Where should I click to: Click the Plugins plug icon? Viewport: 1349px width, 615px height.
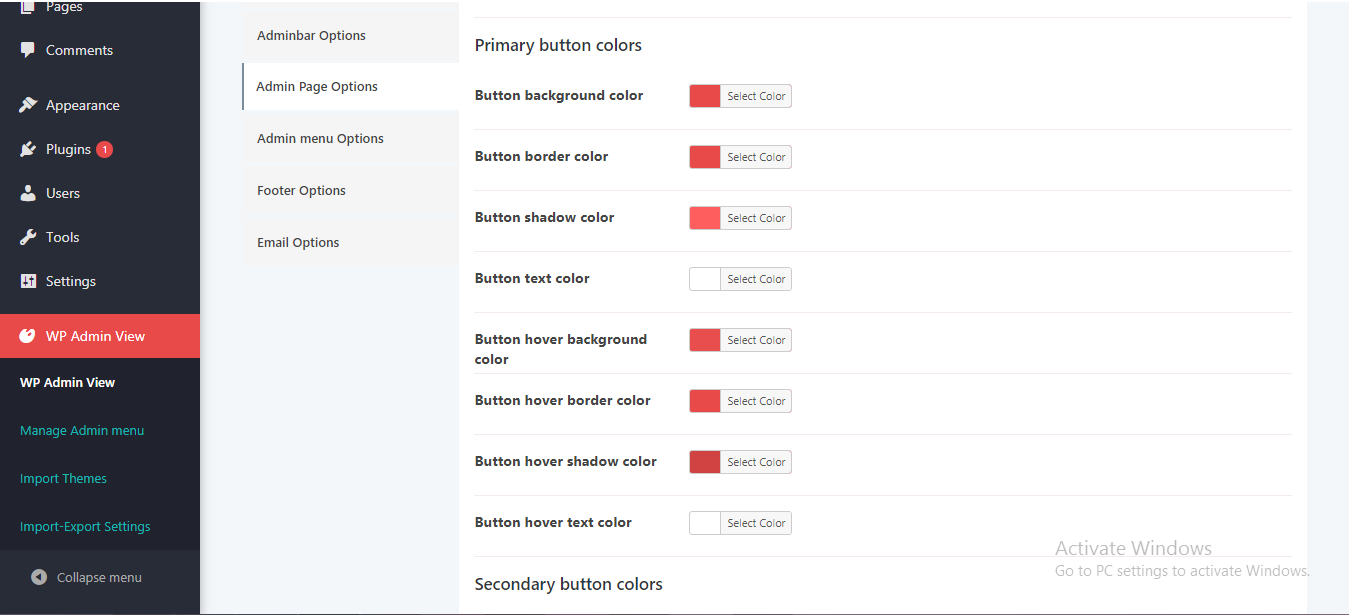[x=28, y=149]
